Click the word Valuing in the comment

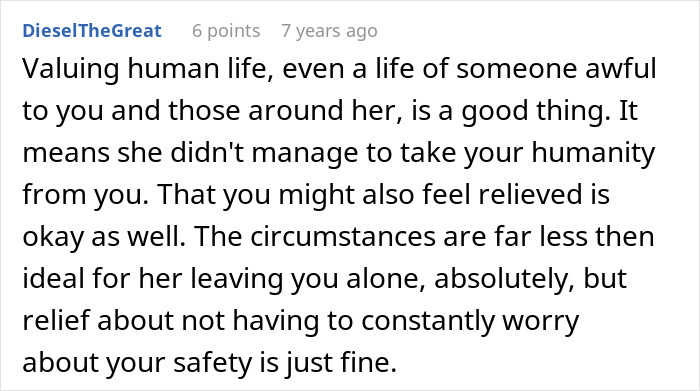[x=71, y=69]
